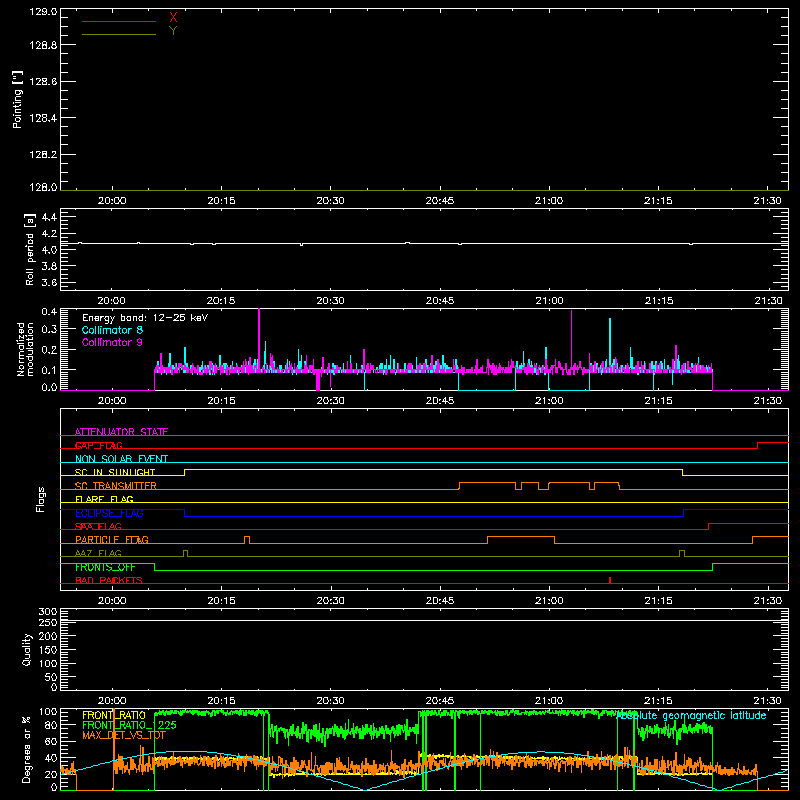
Task: Select the ECLIPSE_FLAG label
Action: click(109, 513)
